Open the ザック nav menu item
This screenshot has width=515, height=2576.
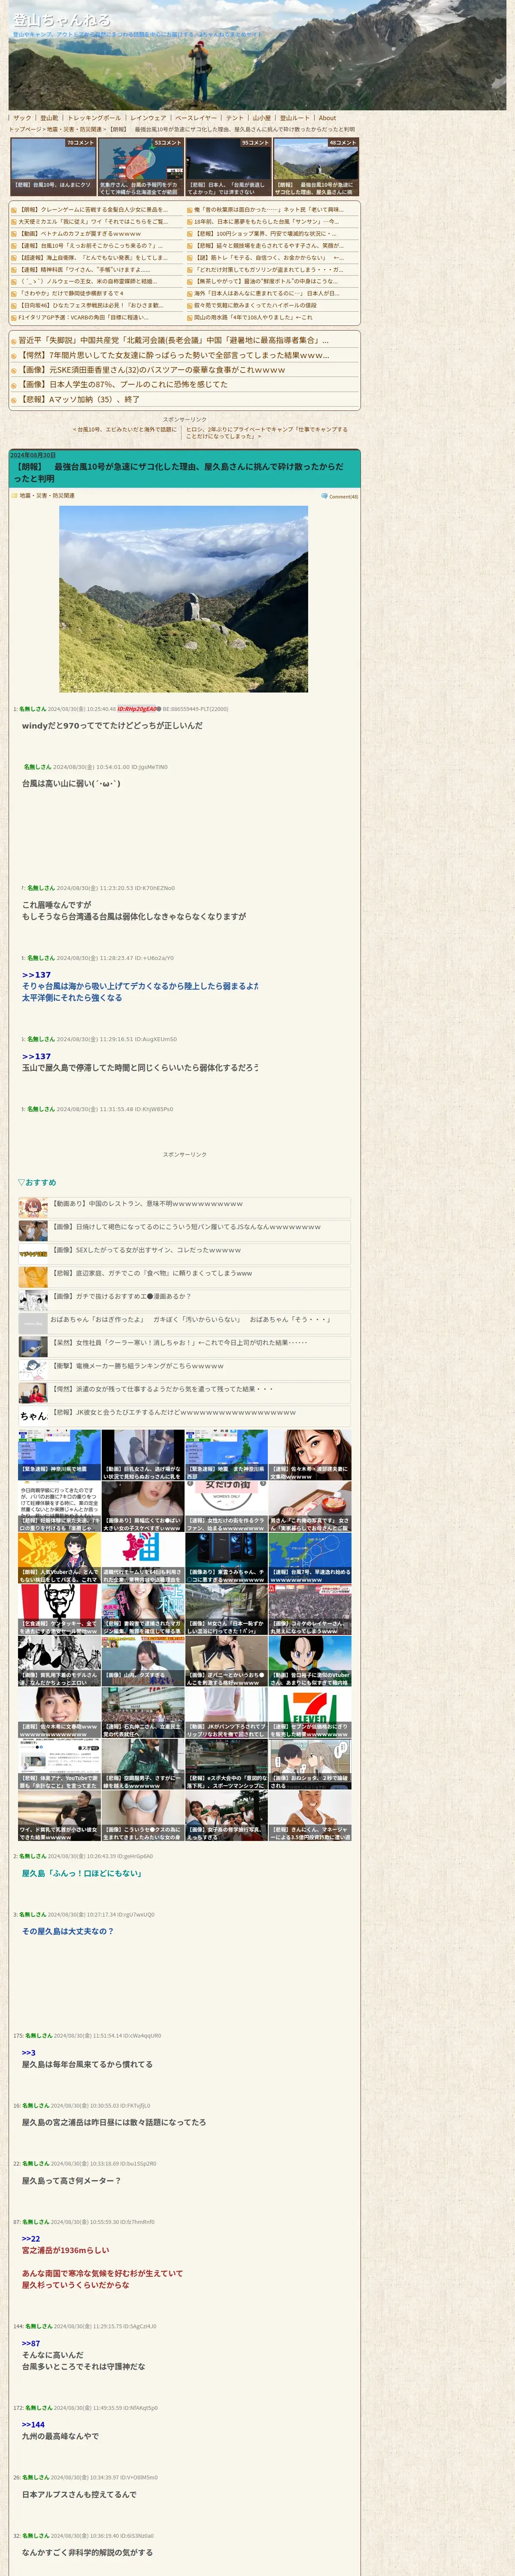point(22,118)
